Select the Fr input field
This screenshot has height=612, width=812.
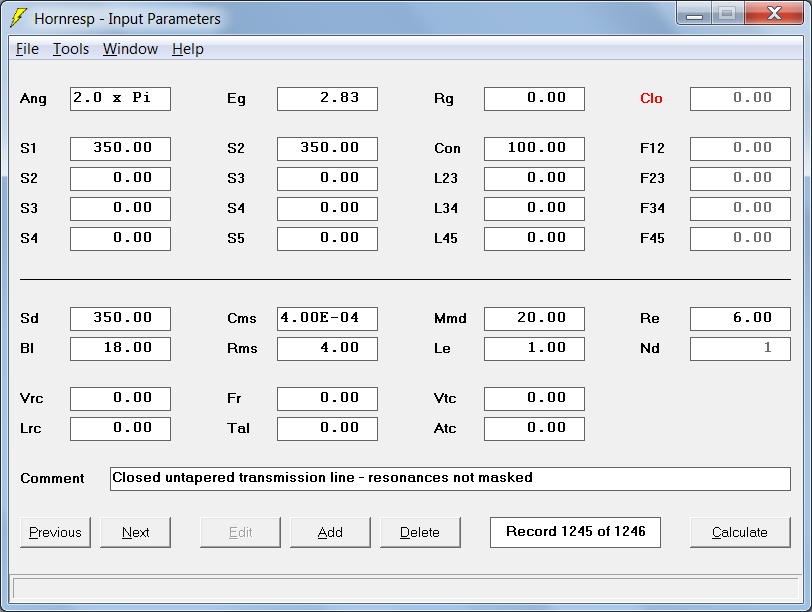coord(327,399)
